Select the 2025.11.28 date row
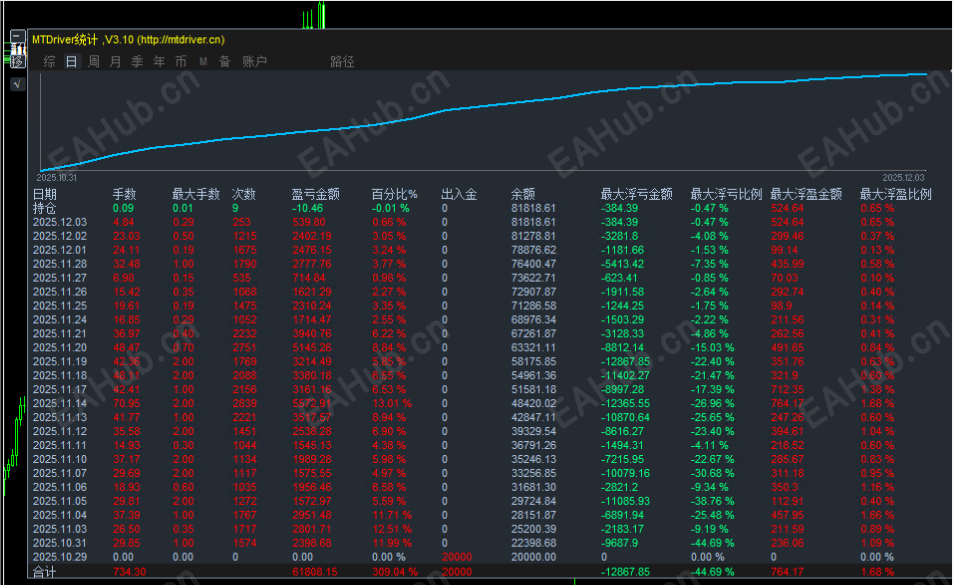Viewport: 954px width, 585px height. (60, 264)
